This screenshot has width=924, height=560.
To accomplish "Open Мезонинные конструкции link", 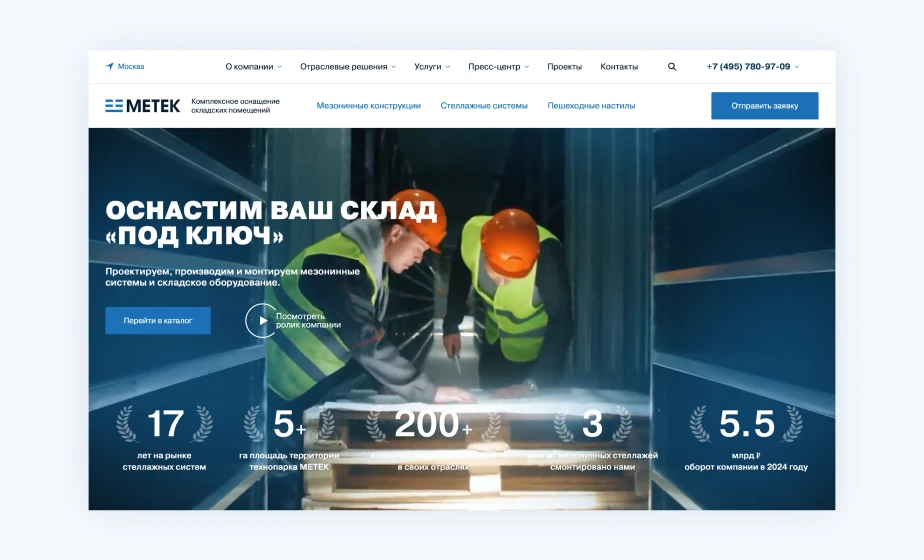I will (x=368, y=106).
